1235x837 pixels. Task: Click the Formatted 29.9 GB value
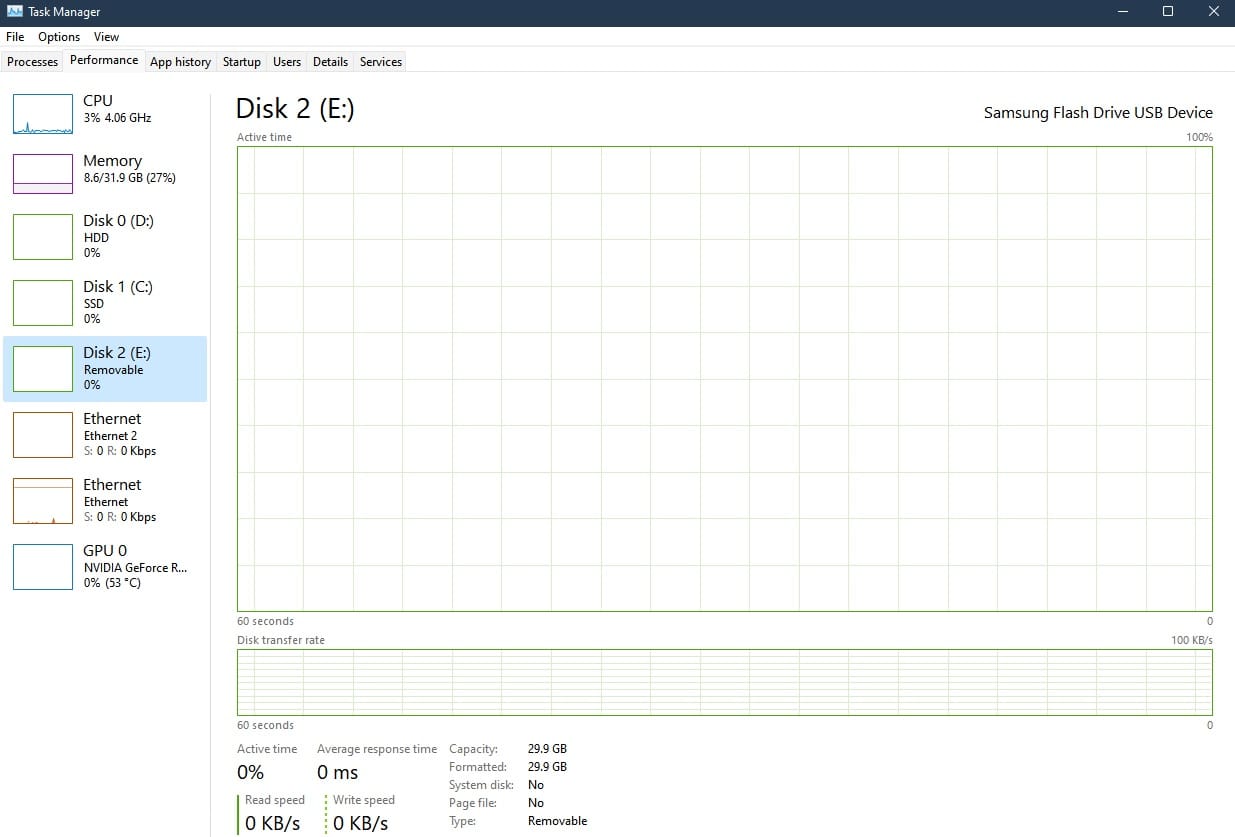click(x=547, y=767)
